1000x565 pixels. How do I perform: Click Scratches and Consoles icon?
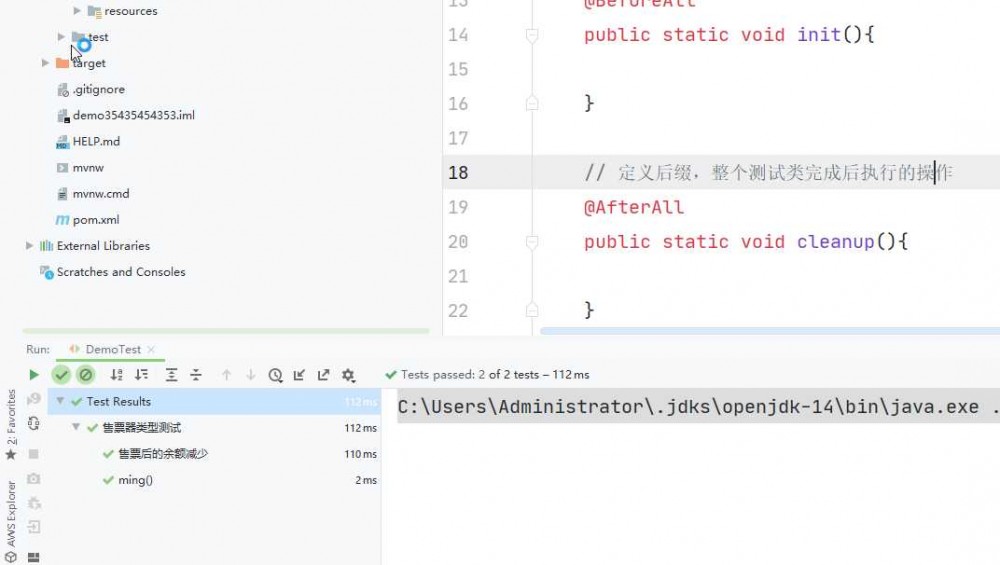pos(47,272)
